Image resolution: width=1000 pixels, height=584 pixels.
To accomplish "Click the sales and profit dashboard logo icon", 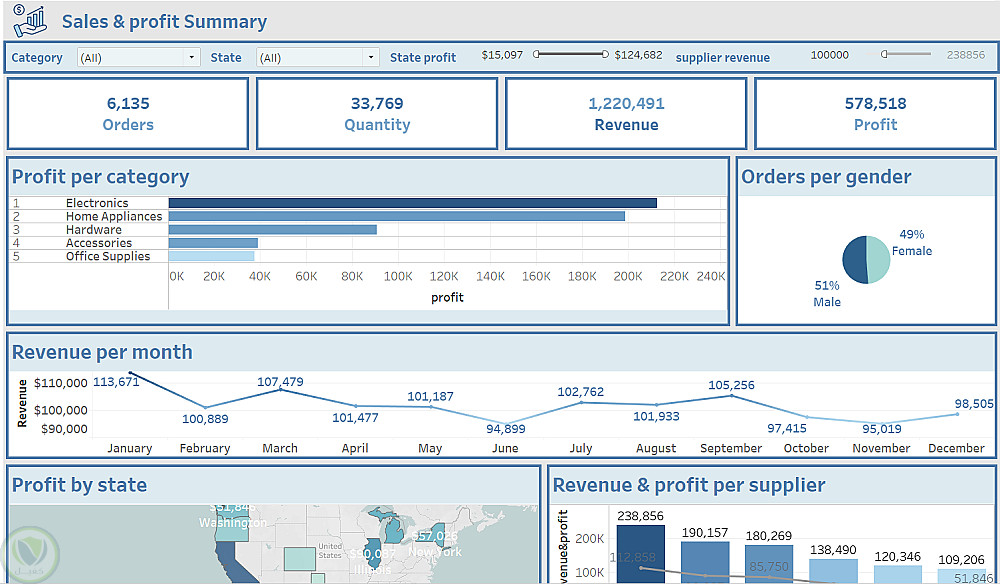I will click(x=29, y=20).
